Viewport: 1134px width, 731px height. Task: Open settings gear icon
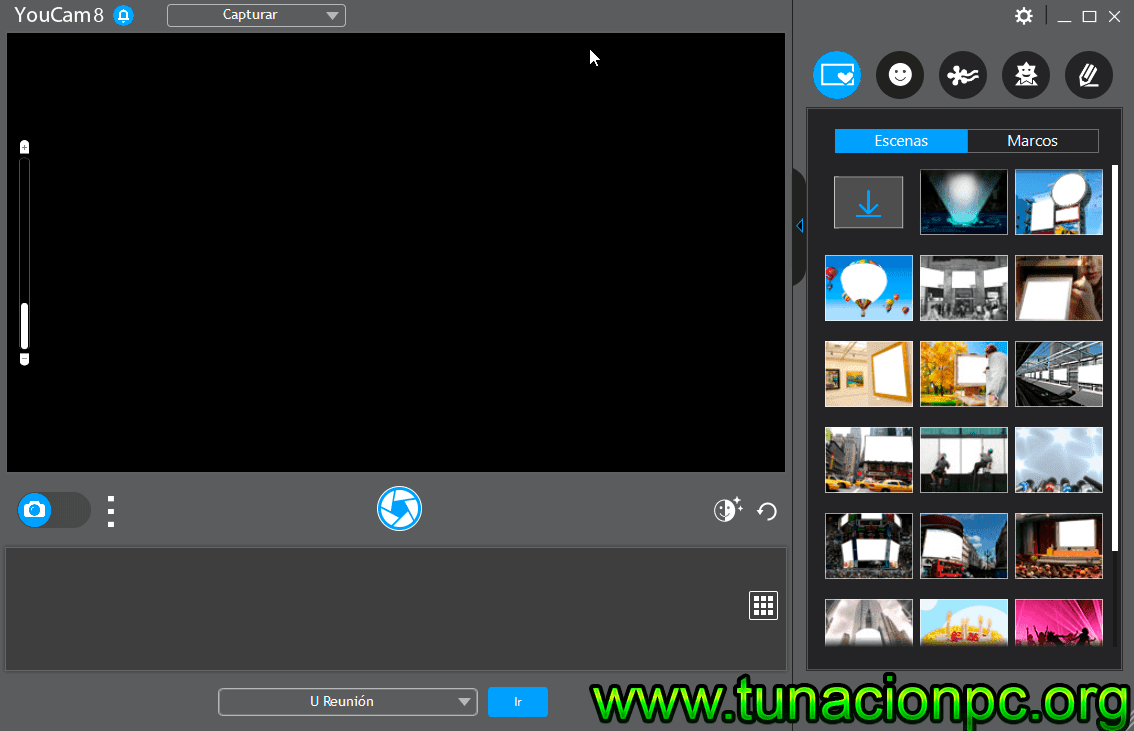click(1023, 16)
